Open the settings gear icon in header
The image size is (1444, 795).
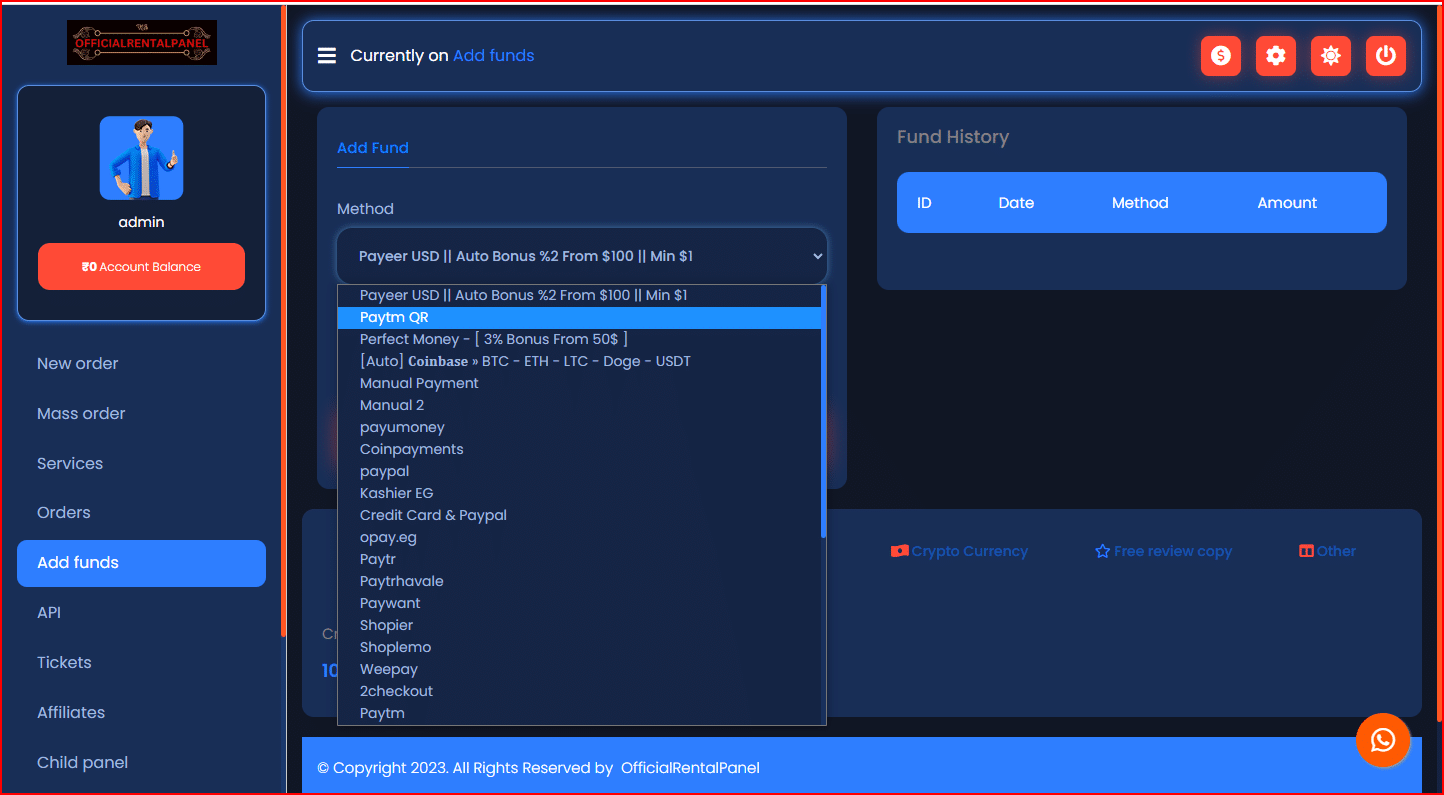pyautogui.click(x=1275, y=56)
